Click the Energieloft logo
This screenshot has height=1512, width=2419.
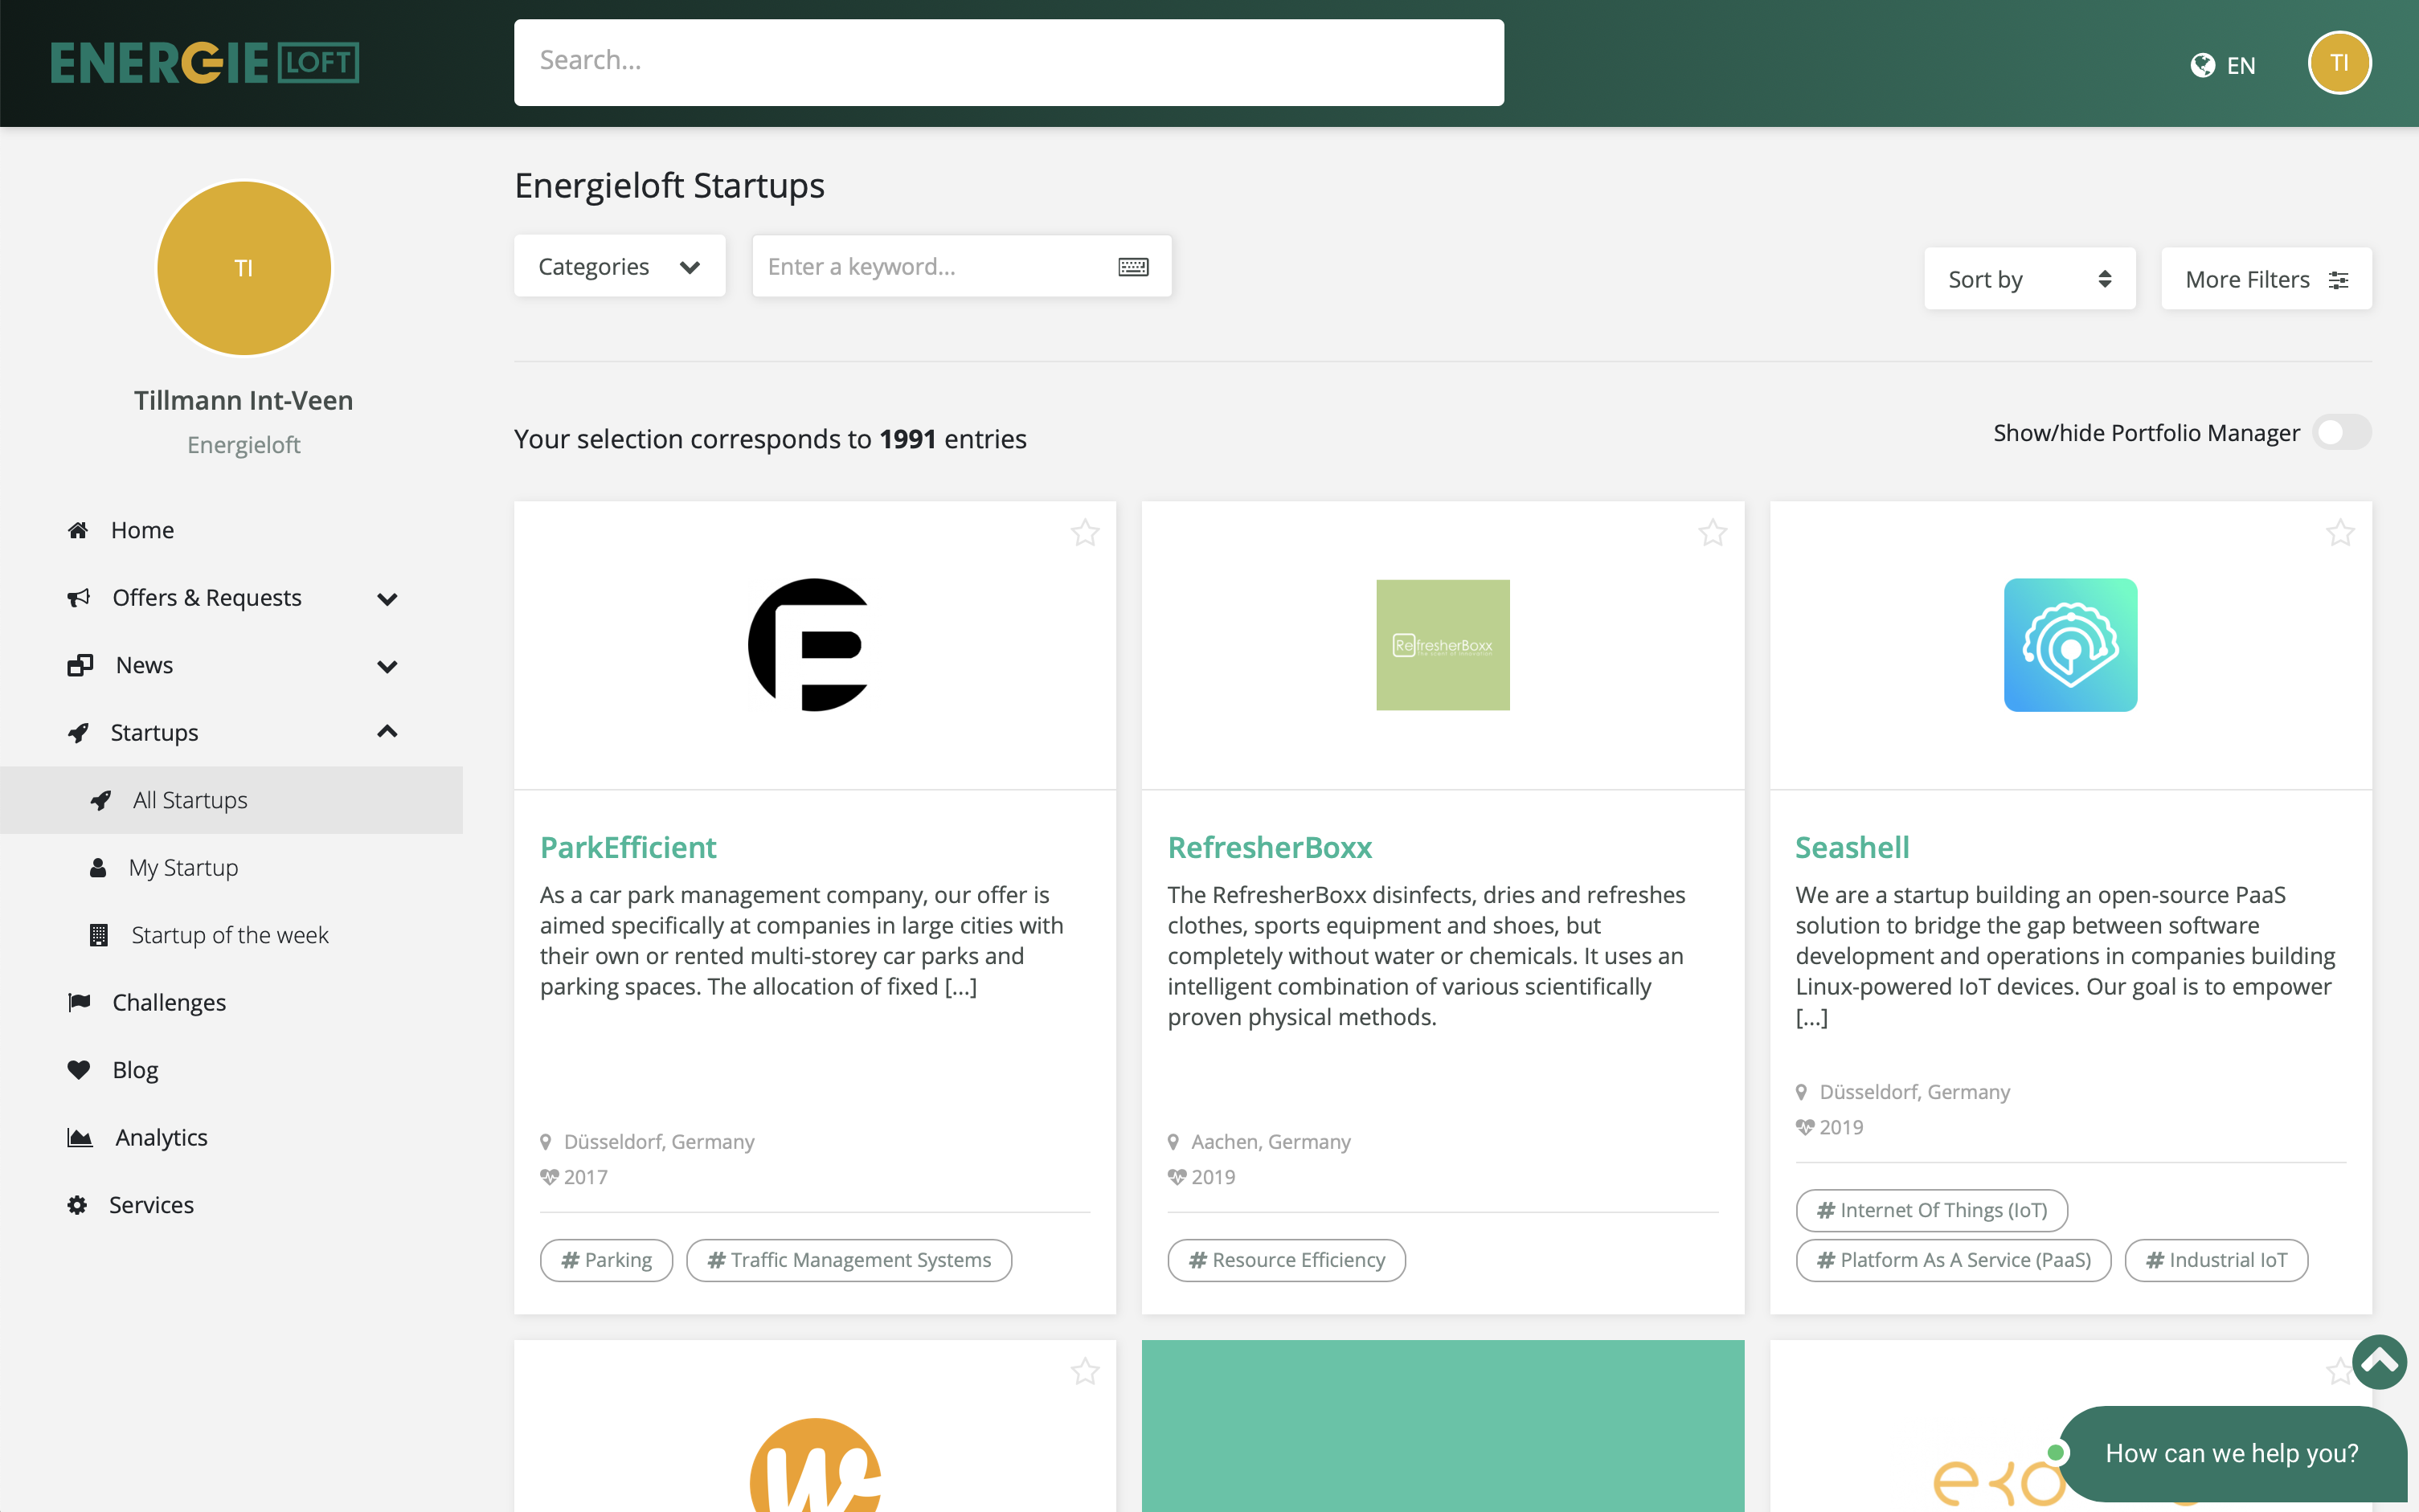click(x=205, y=62)
